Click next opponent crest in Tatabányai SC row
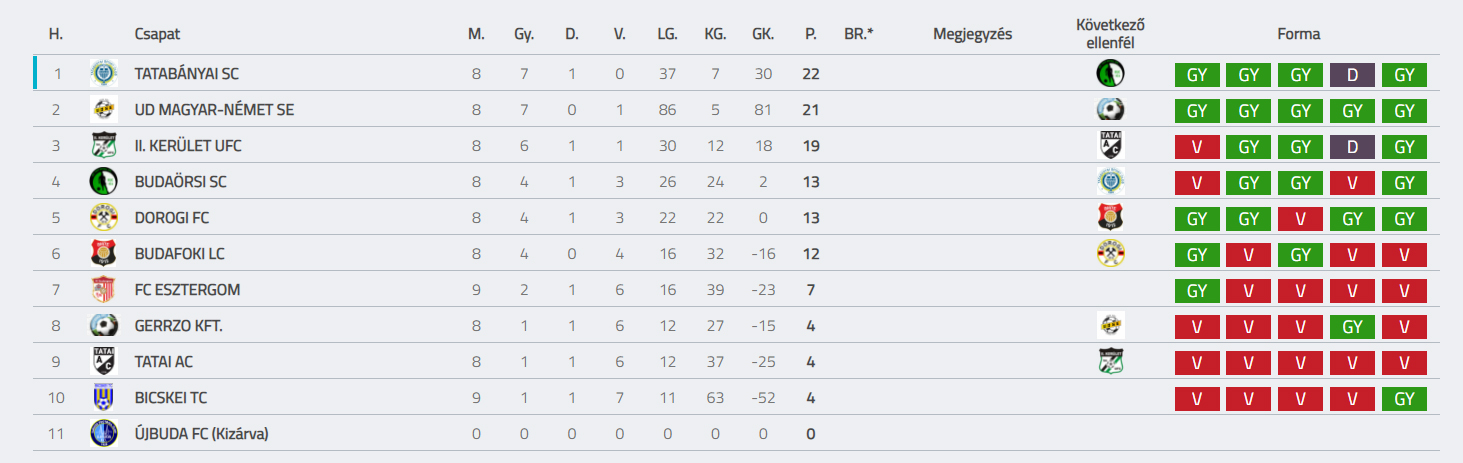 1110,73
